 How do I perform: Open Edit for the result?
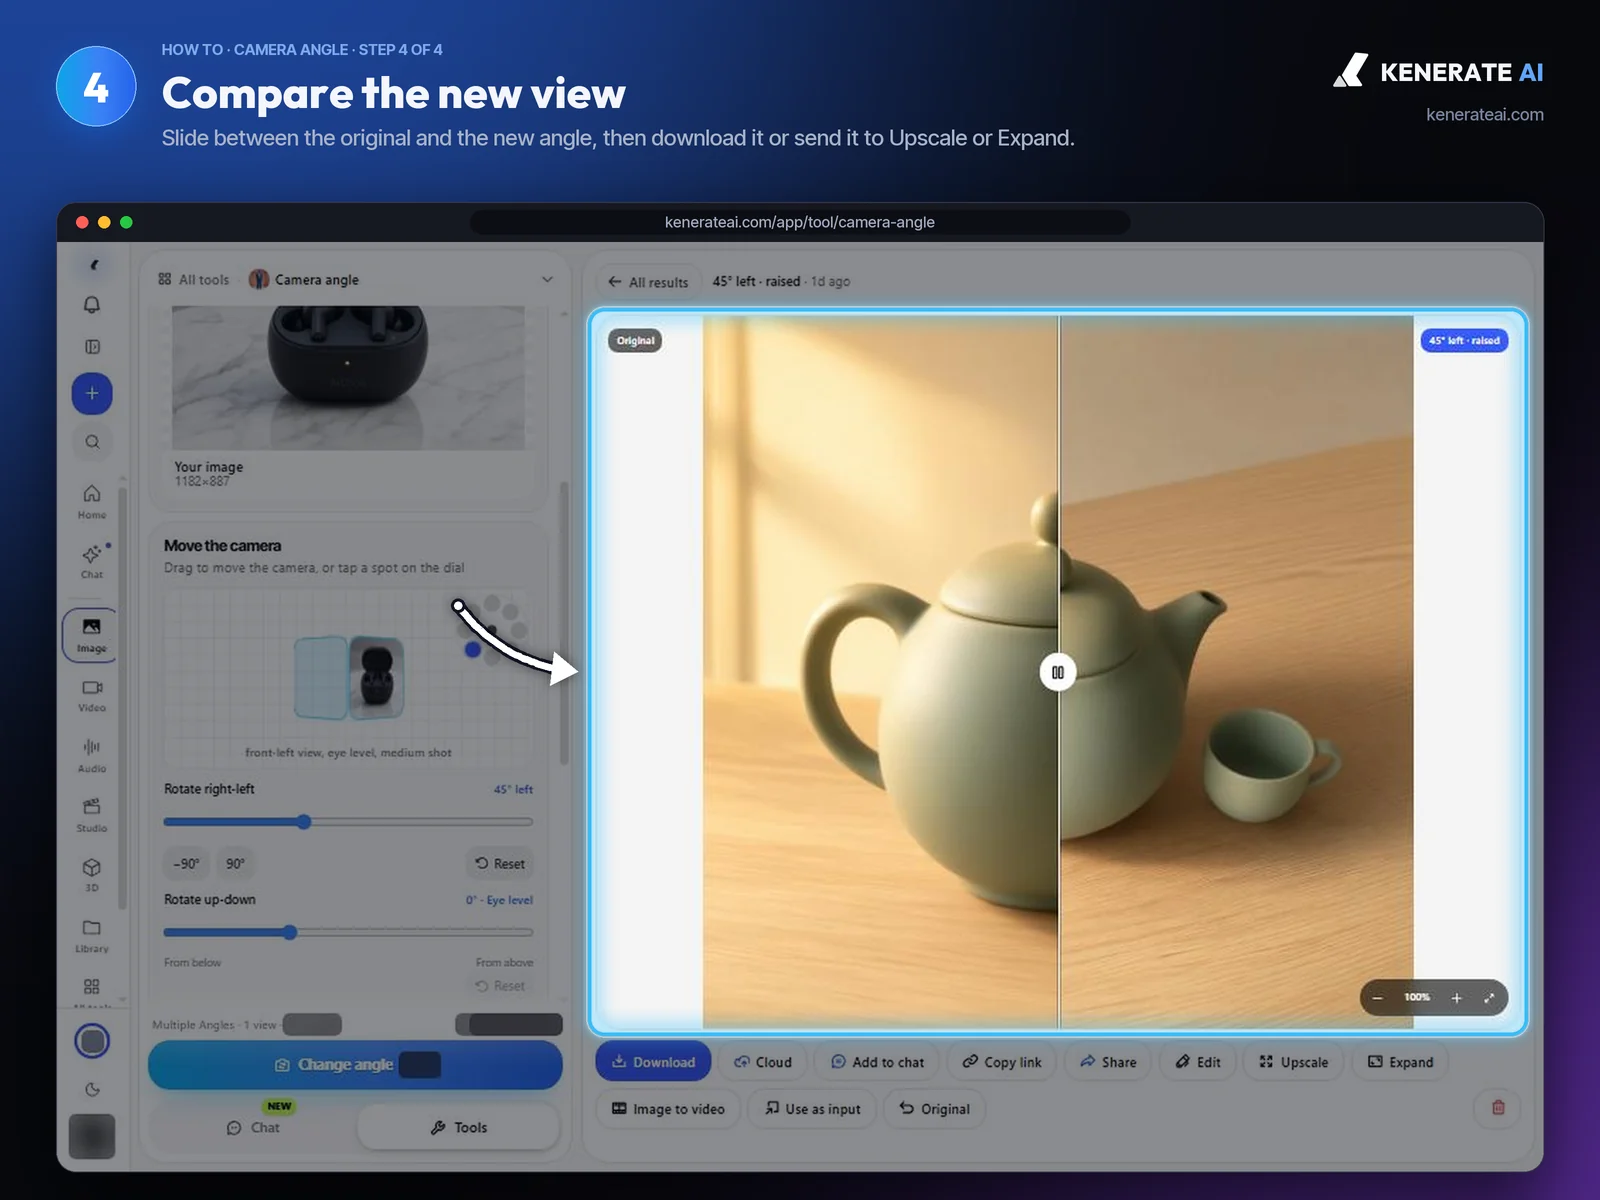tap(1198, 1062)
